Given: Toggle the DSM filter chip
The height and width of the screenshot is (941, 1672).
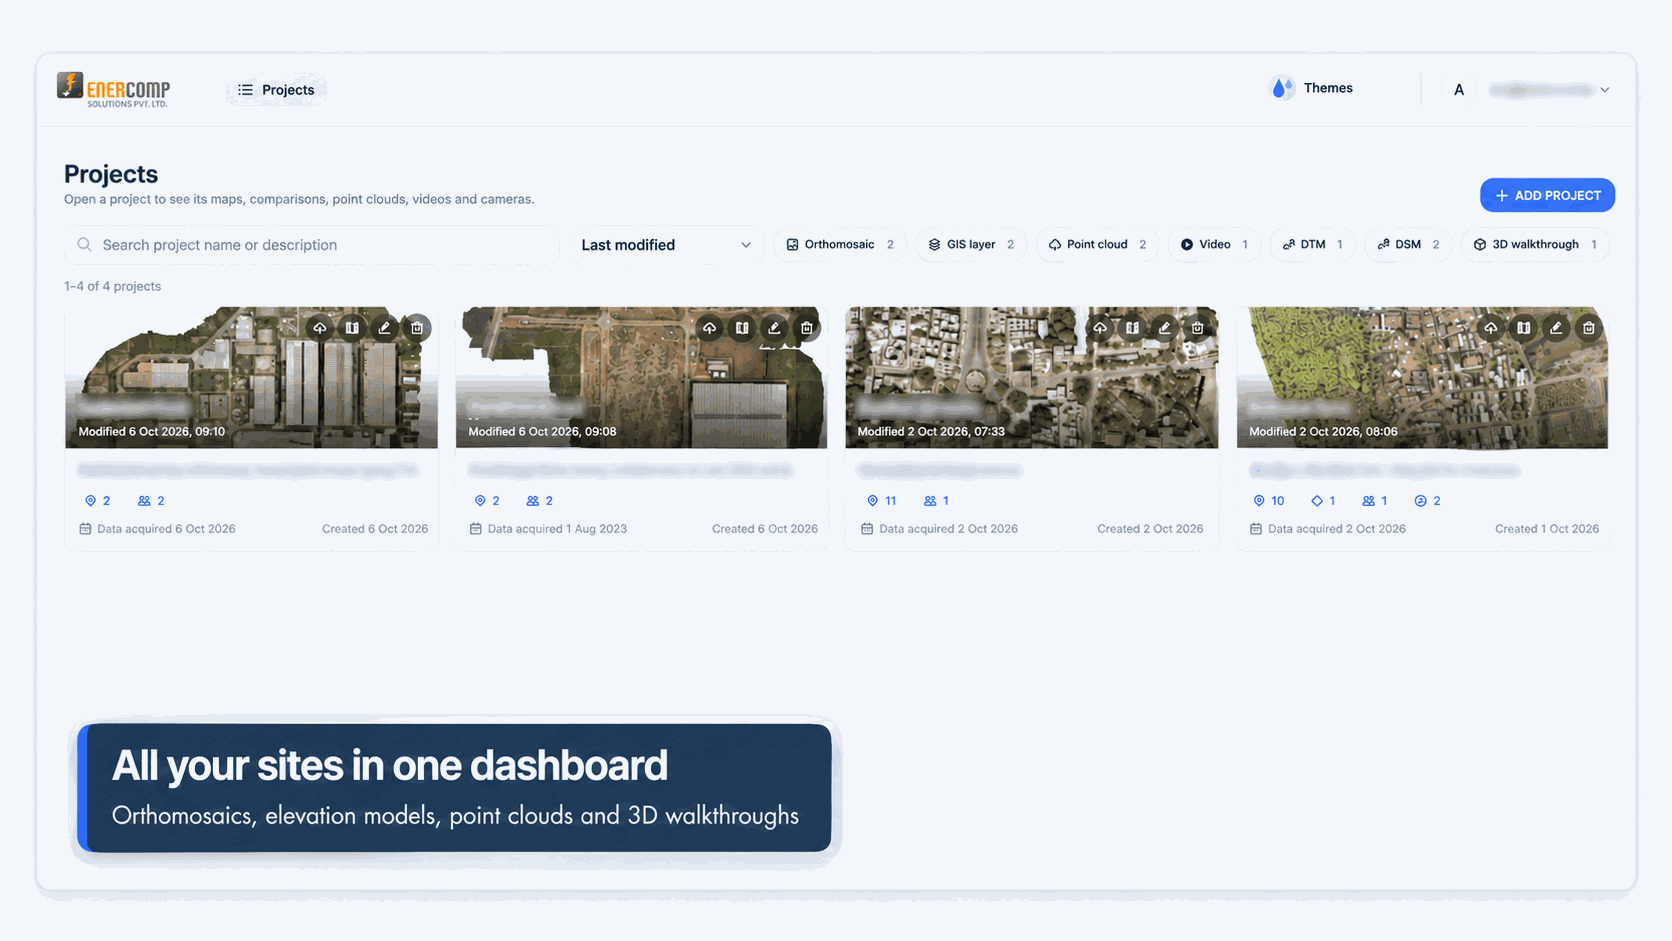Looking at the screenshot, I should [x=1408, y=245].
